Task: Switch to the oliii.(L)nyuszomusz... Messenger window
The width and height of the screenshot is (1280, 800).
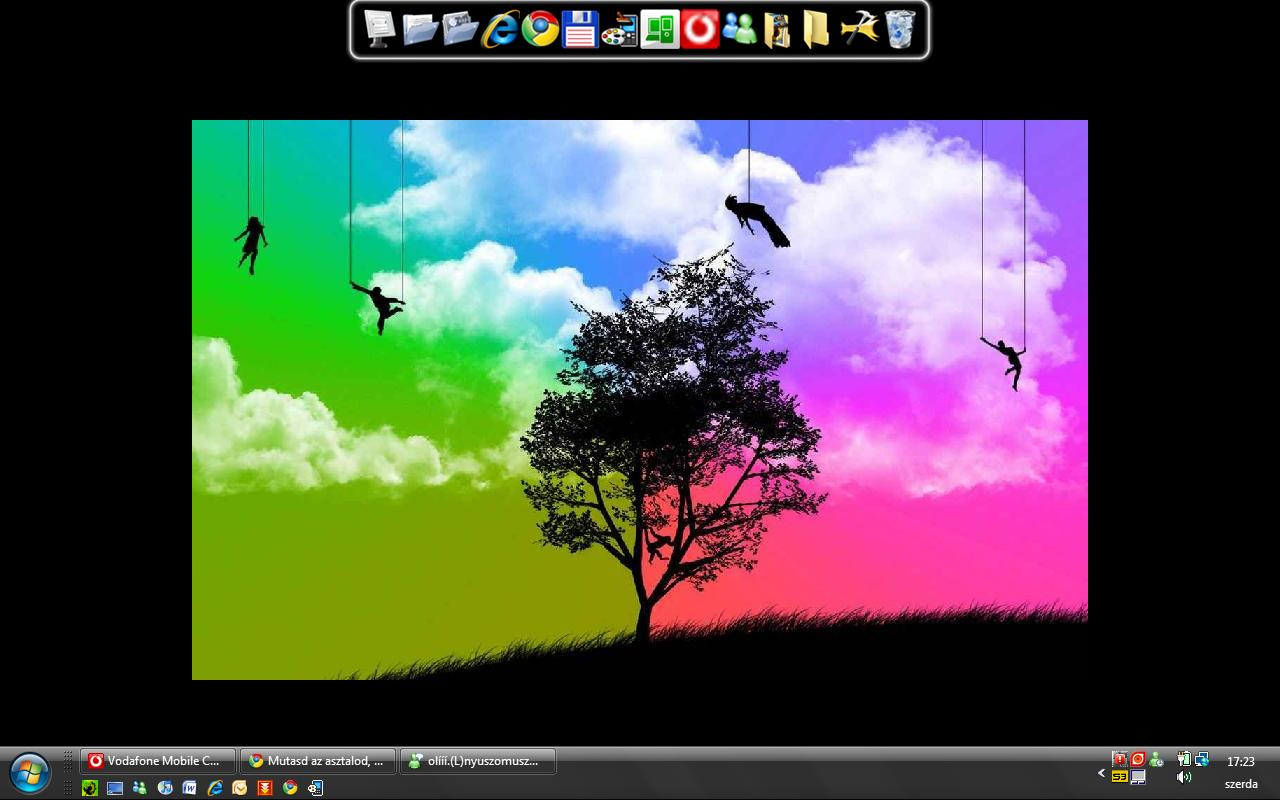Action: pyautogui.click(x=478, y=761)
